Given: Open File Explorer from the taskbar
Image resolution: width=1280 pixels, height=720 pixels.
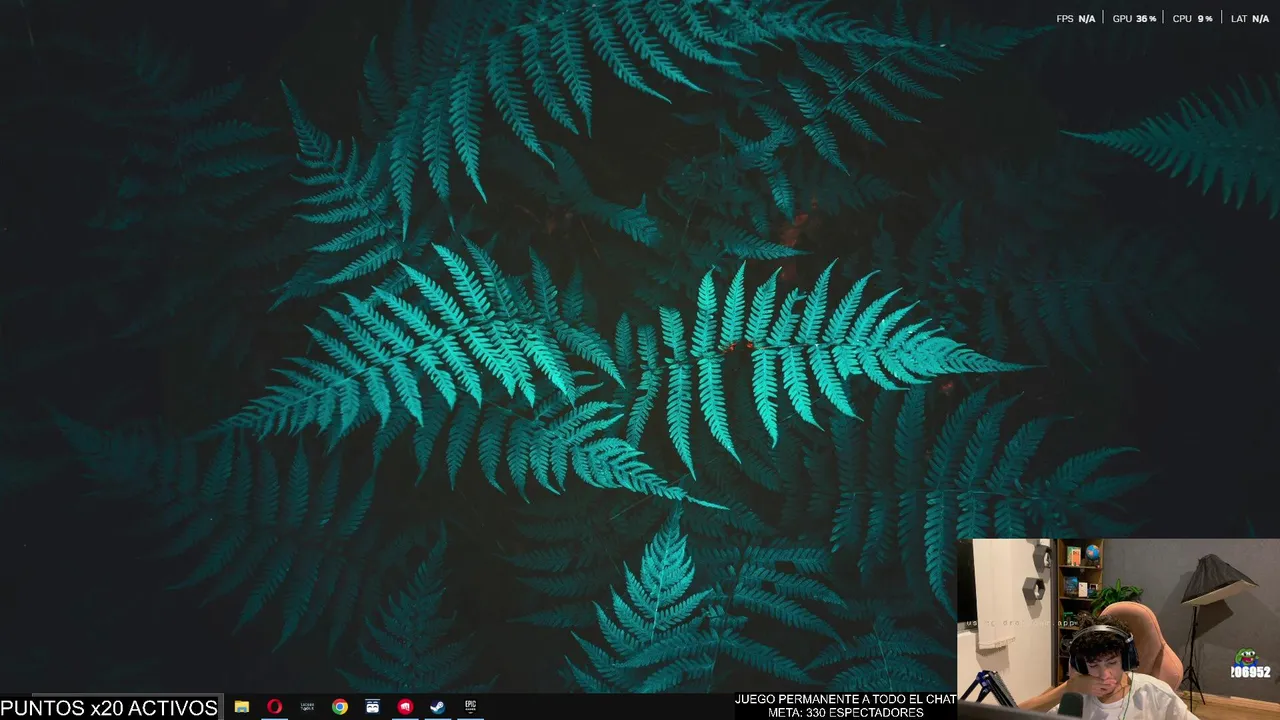Looking at the screenshot, I should (x=241, y=707).
